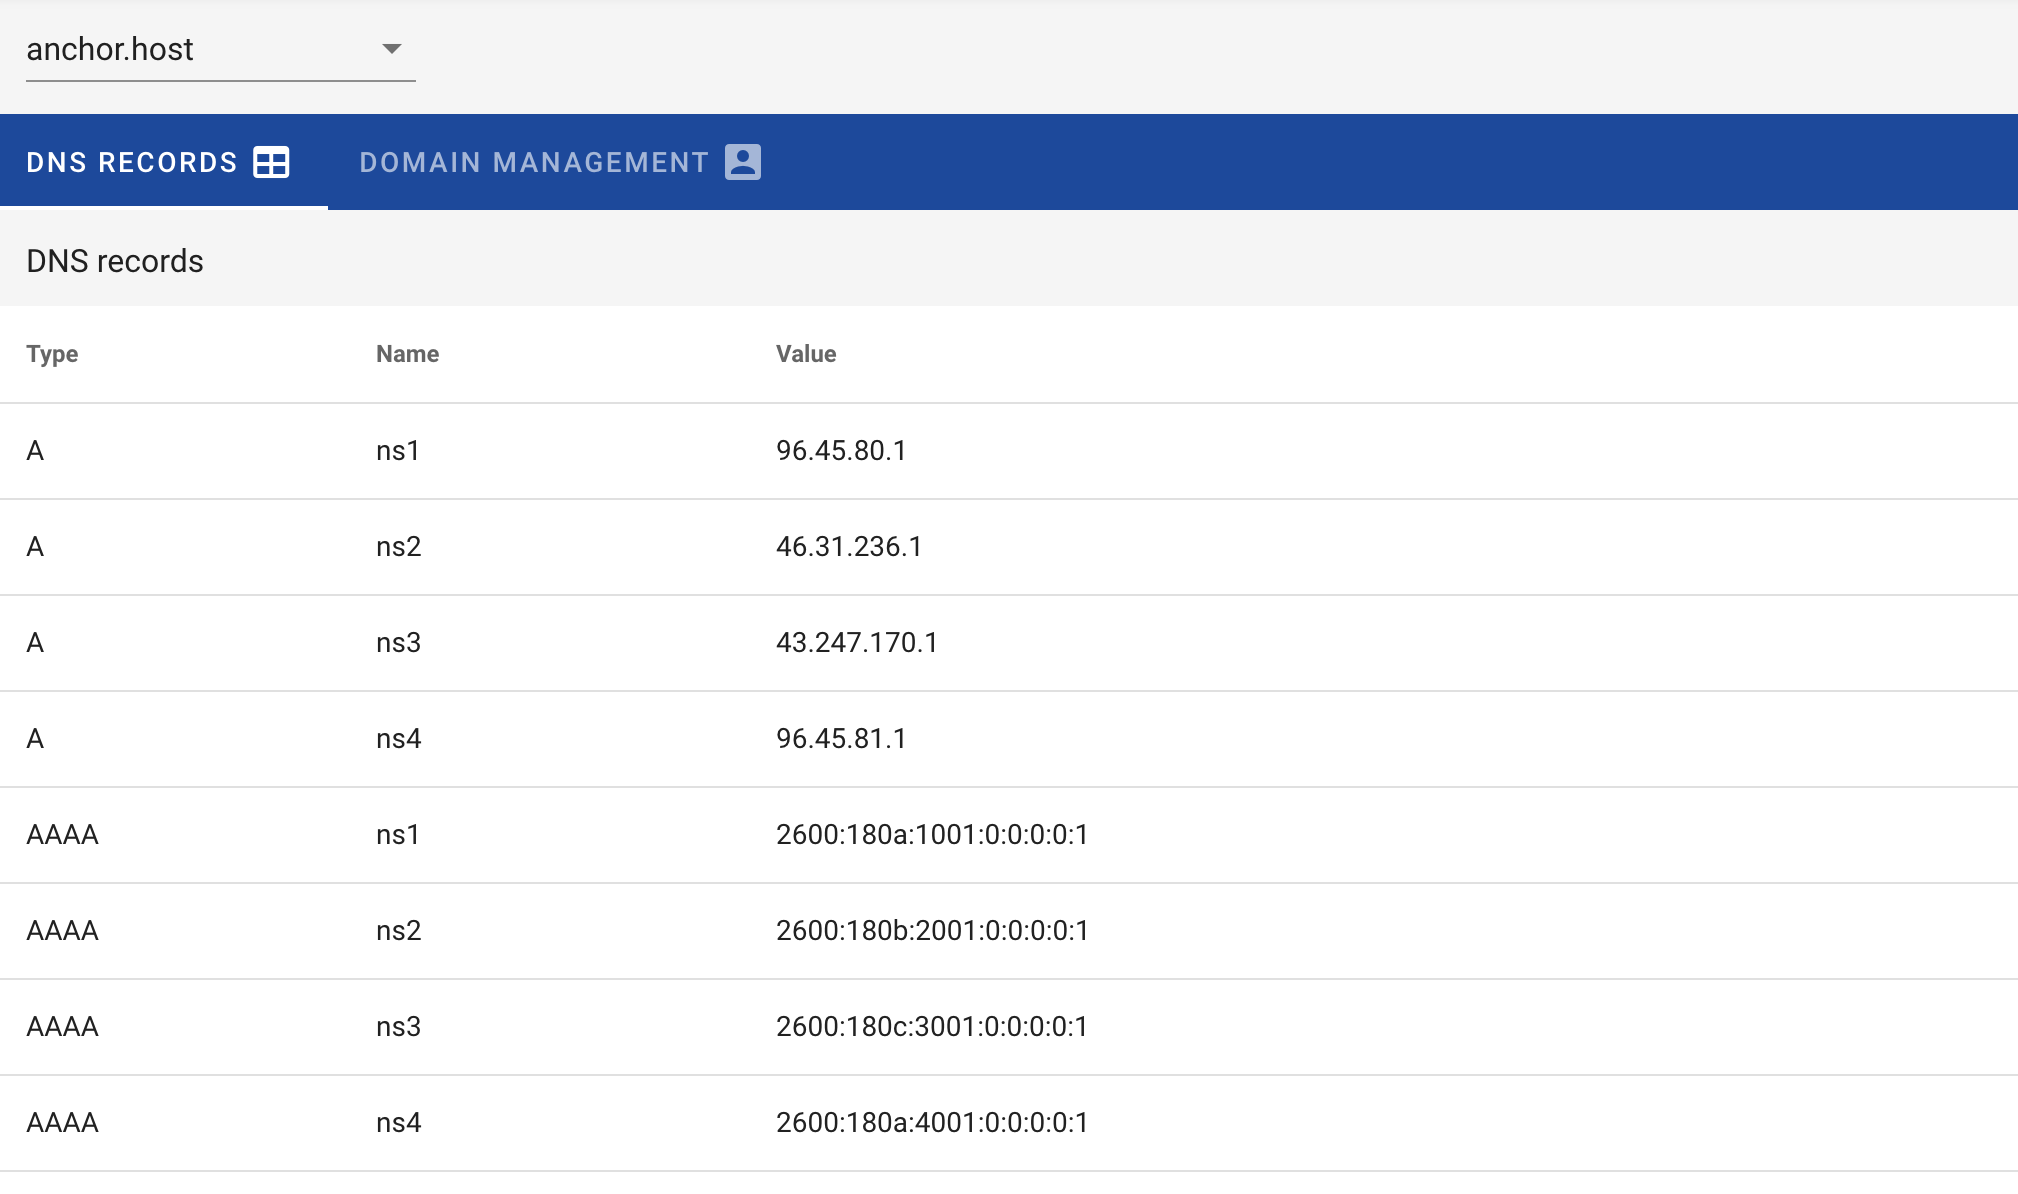The image size is (2018, 1194).
Task: Click type AAAA in the 2600:180a:1001 row
Action: (x=62, y=835)
